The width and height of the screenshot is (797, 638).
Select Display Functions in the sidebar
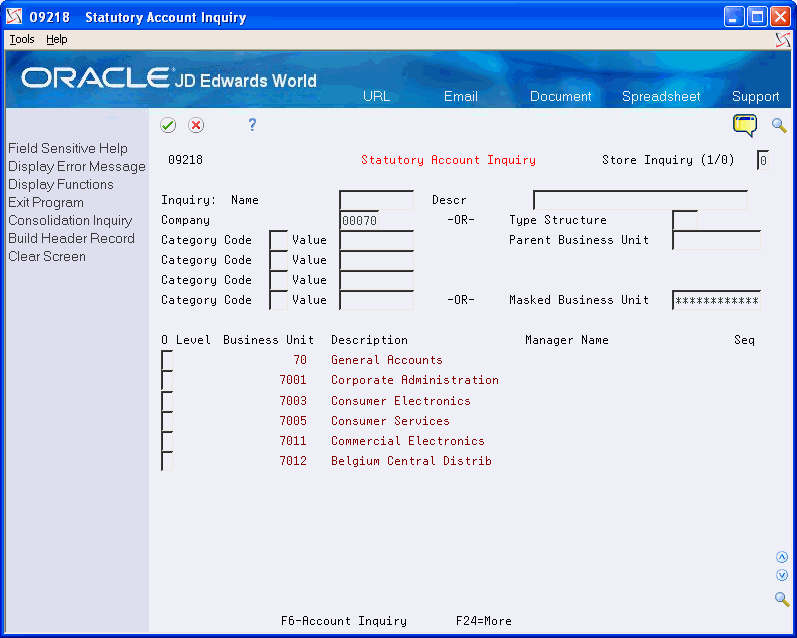[60, 184]
